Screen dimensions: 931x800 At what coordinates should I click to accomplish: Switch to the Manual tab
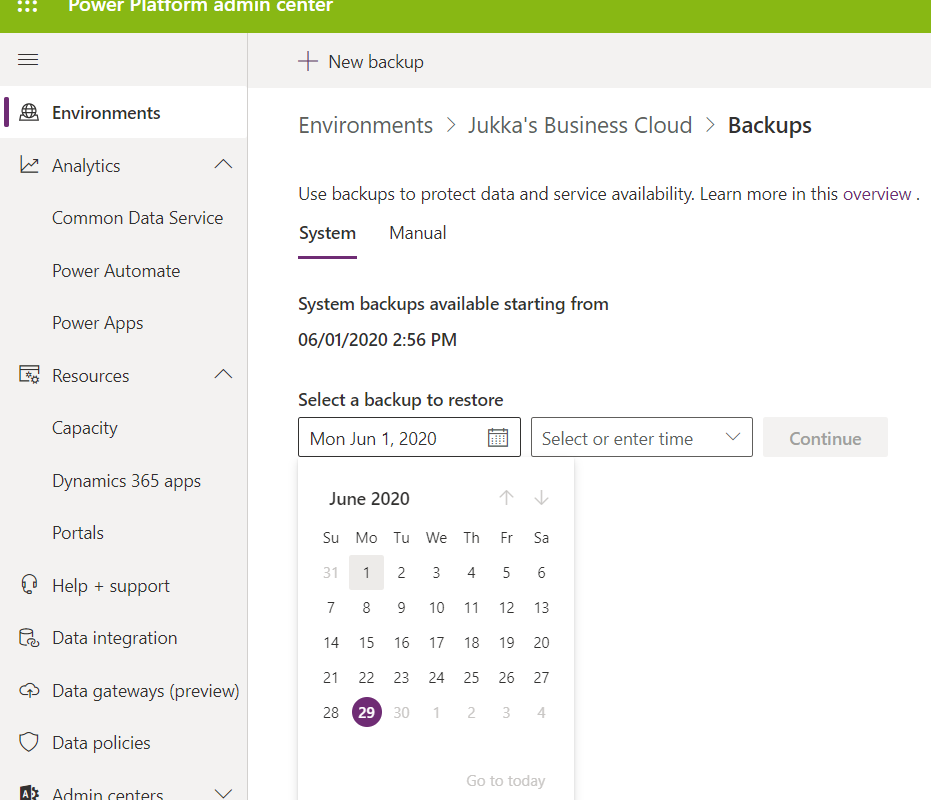coord(417,233)
